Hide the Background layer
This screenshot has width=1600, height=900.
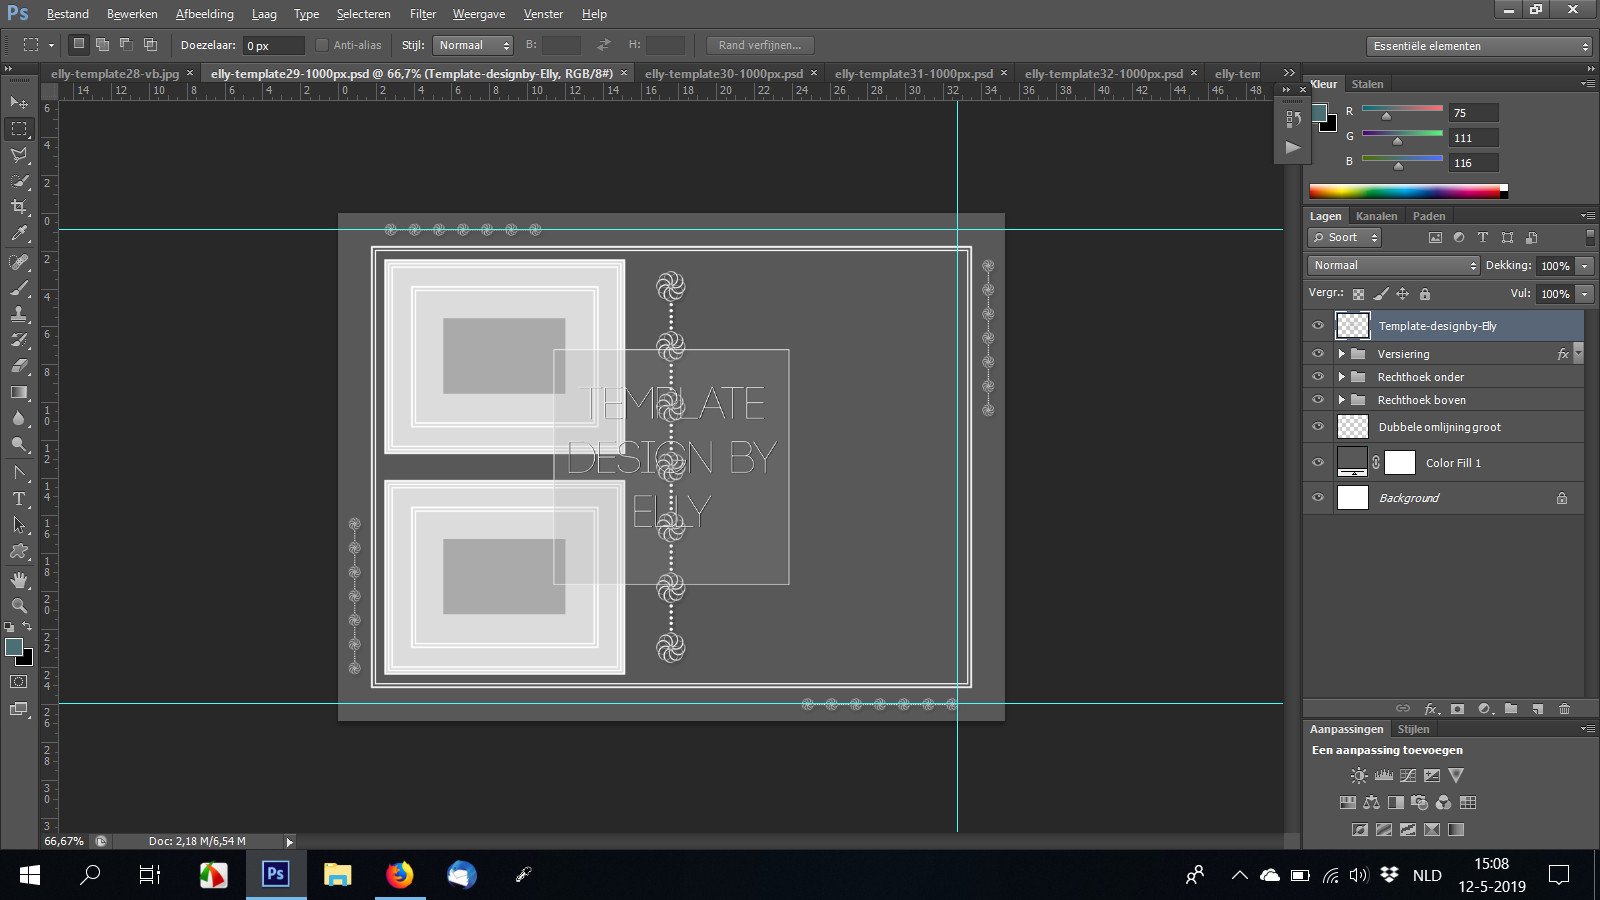coord(1318,498)
